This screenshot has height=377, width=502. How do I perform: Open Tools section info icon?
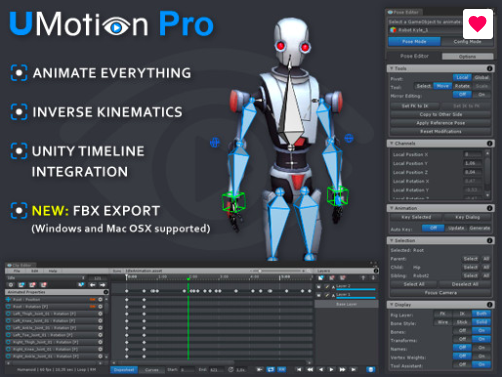click(489, 68)
